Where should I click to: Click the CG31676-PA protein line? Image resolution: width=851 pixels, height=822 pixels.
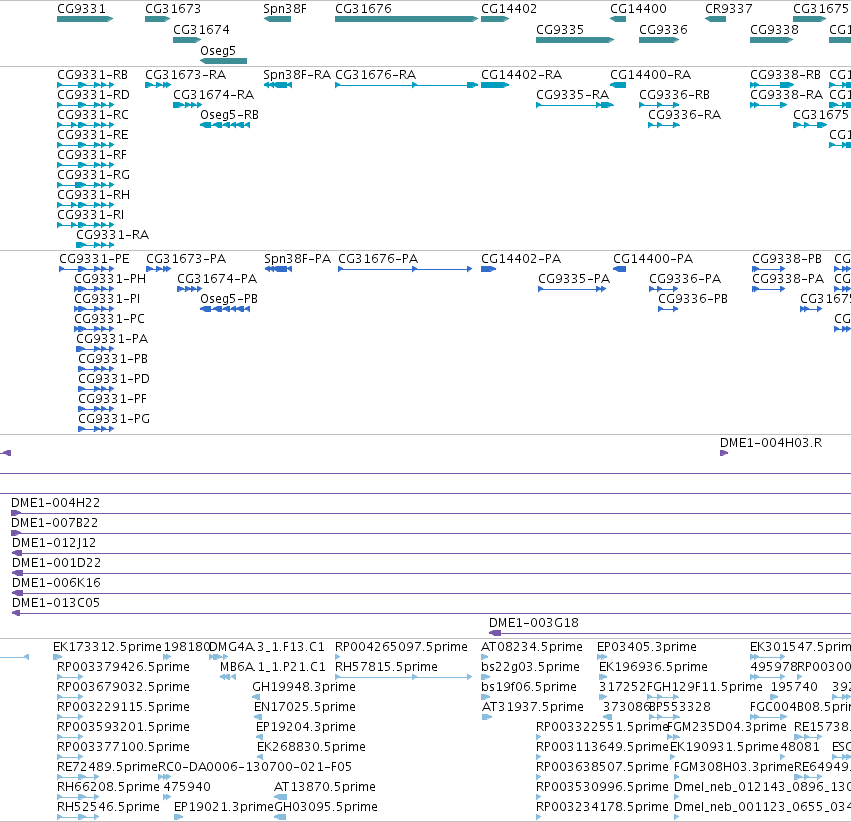click(x=405, y=269)
